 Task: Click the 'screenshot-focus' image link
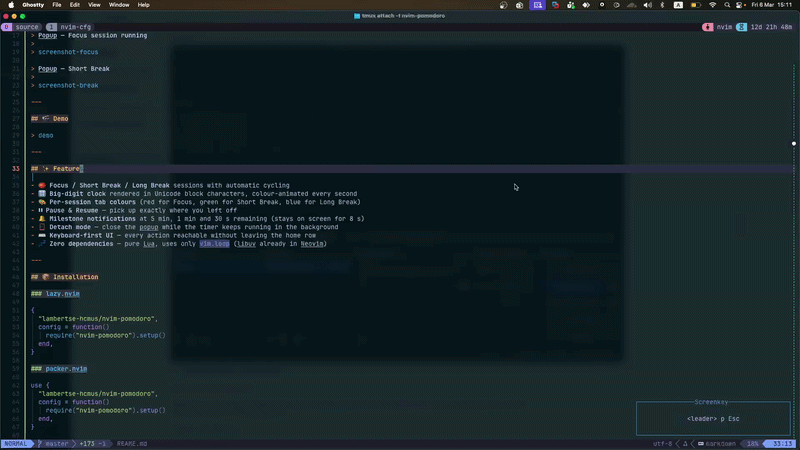(68, 52)
